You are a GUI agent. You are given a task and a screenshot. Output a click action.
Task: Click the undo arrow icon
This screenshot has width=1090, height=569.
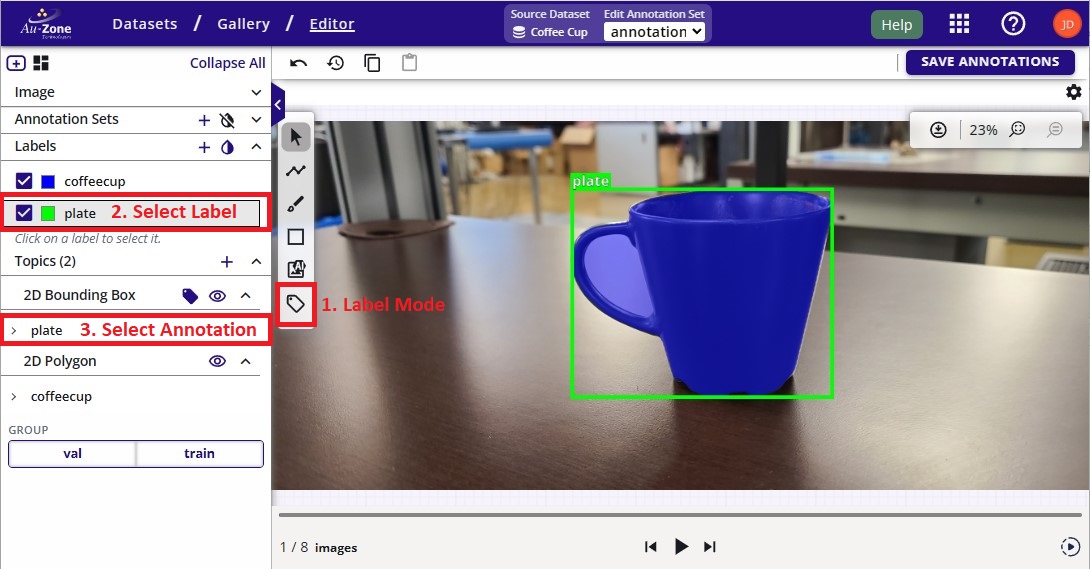(298, 63)
